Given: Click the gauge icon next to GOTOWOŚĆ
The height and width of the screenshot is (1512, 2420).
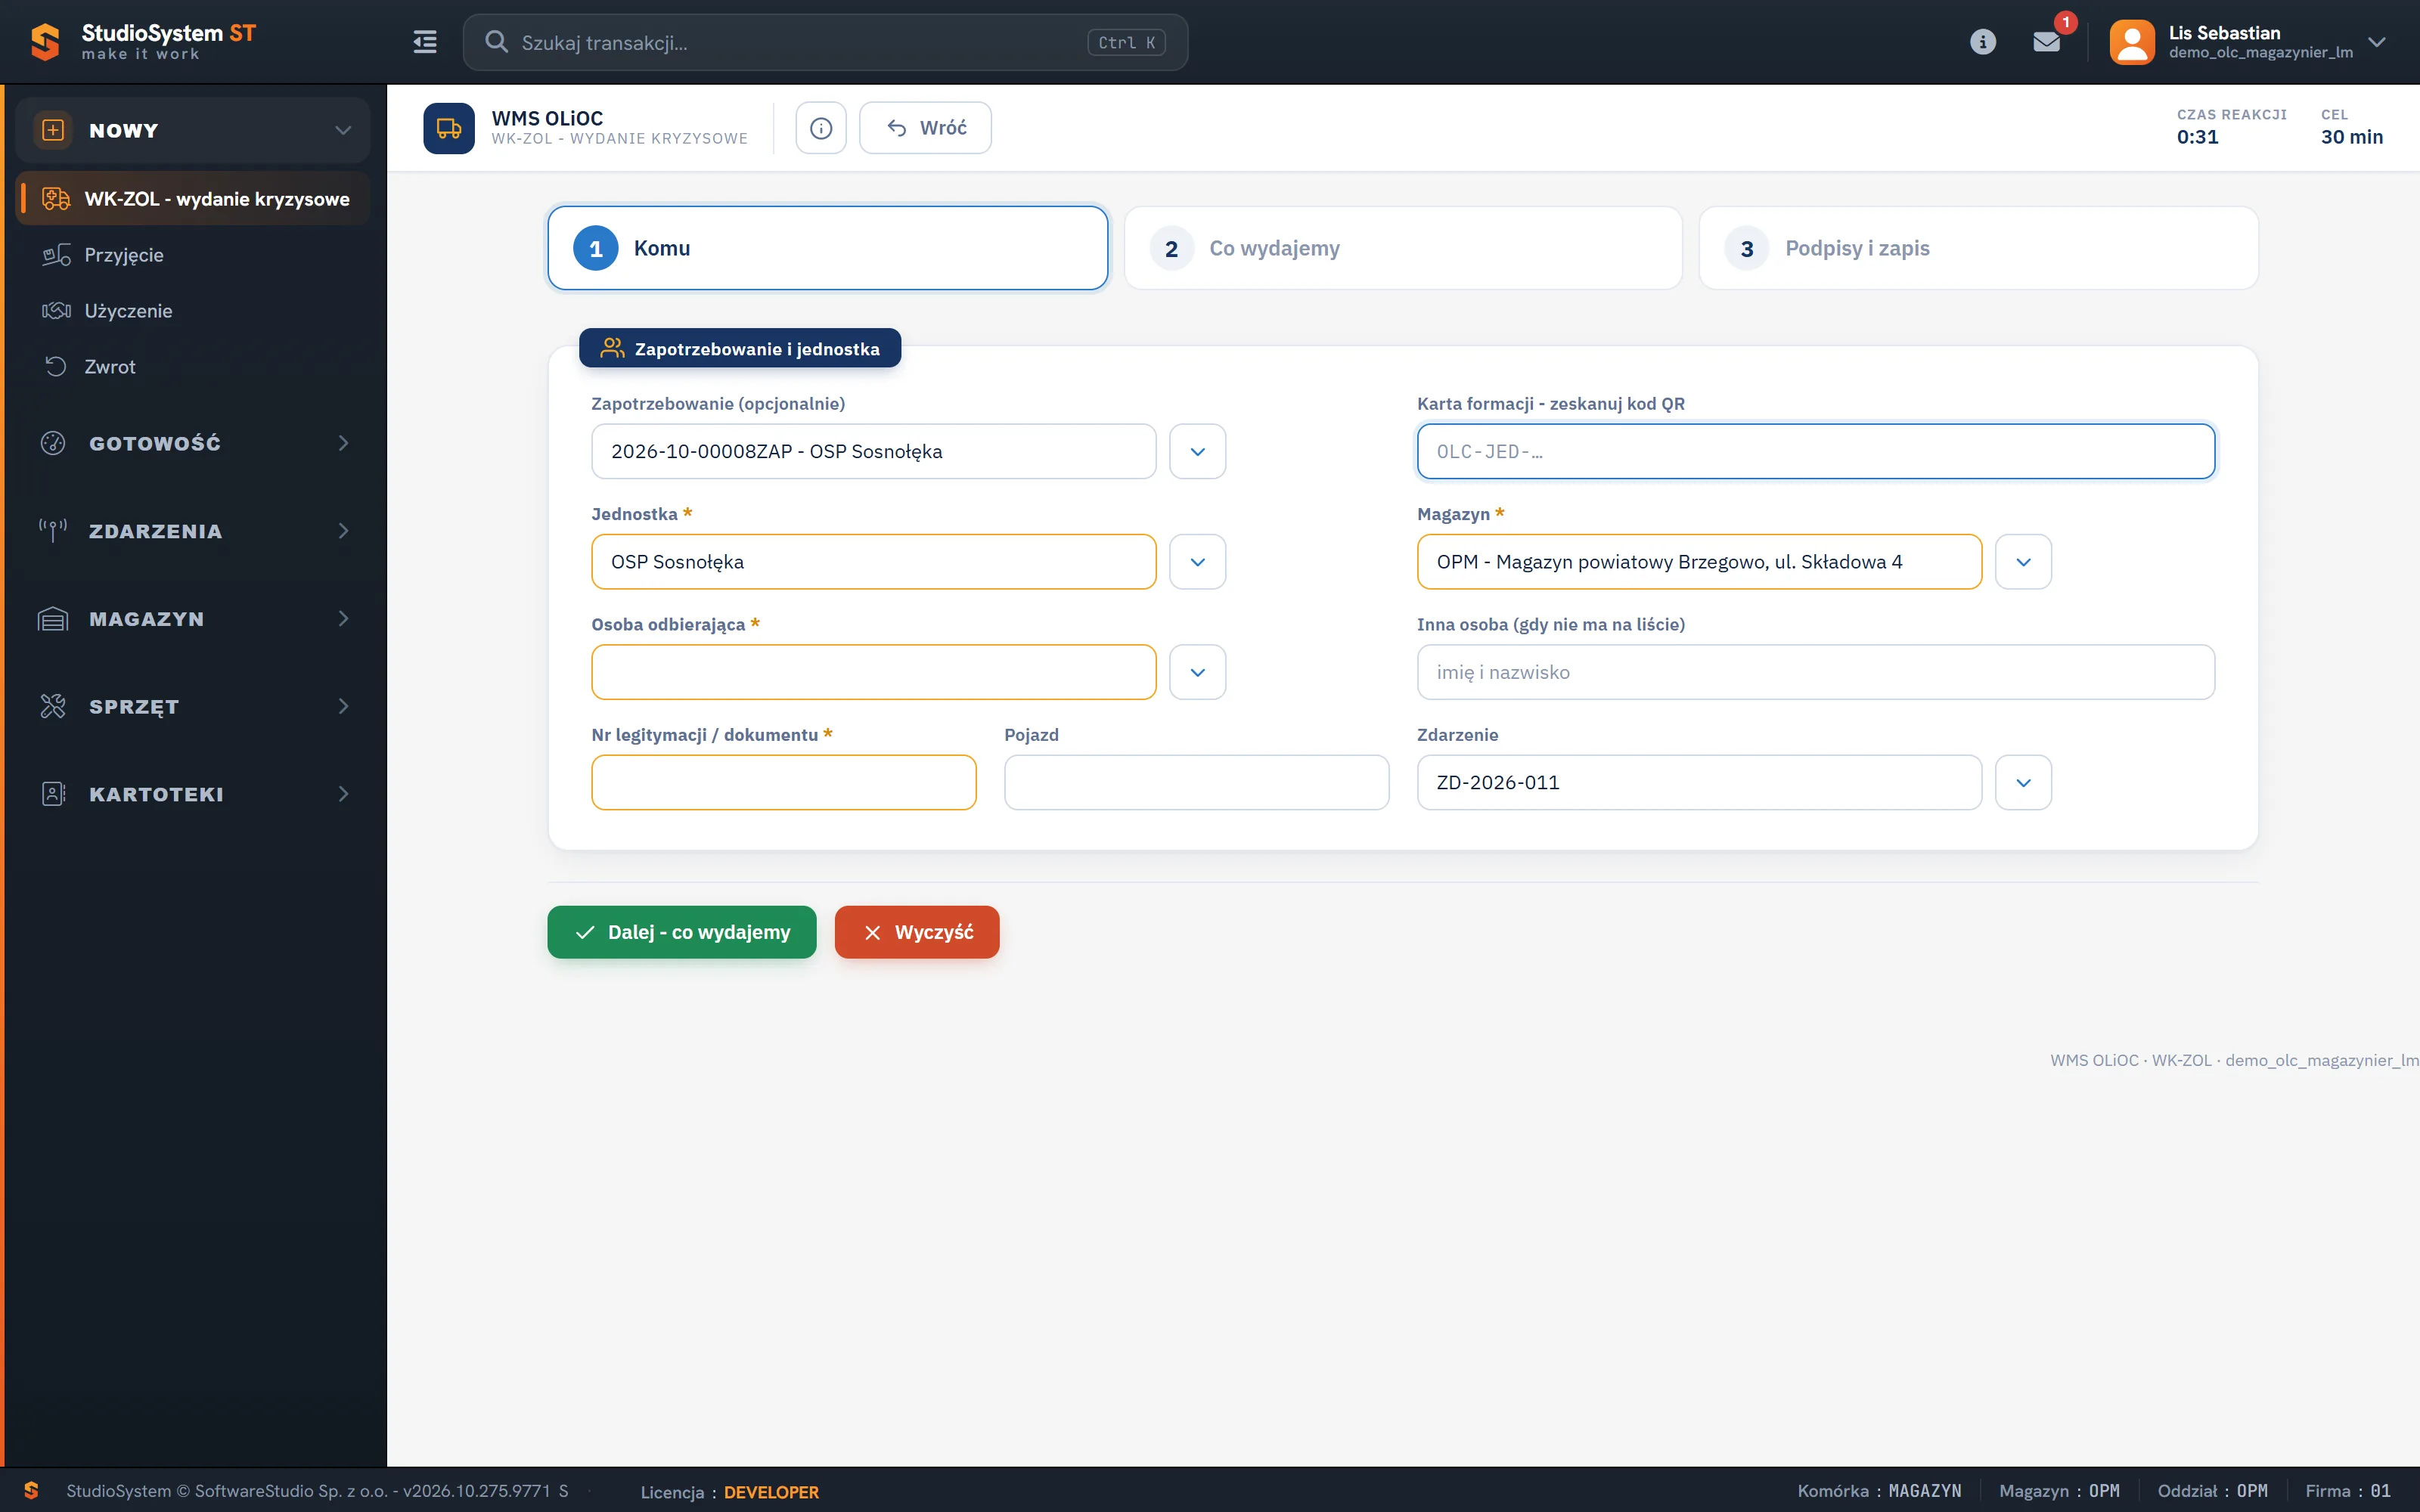Looking at the screenshot, I should [53, 443].
